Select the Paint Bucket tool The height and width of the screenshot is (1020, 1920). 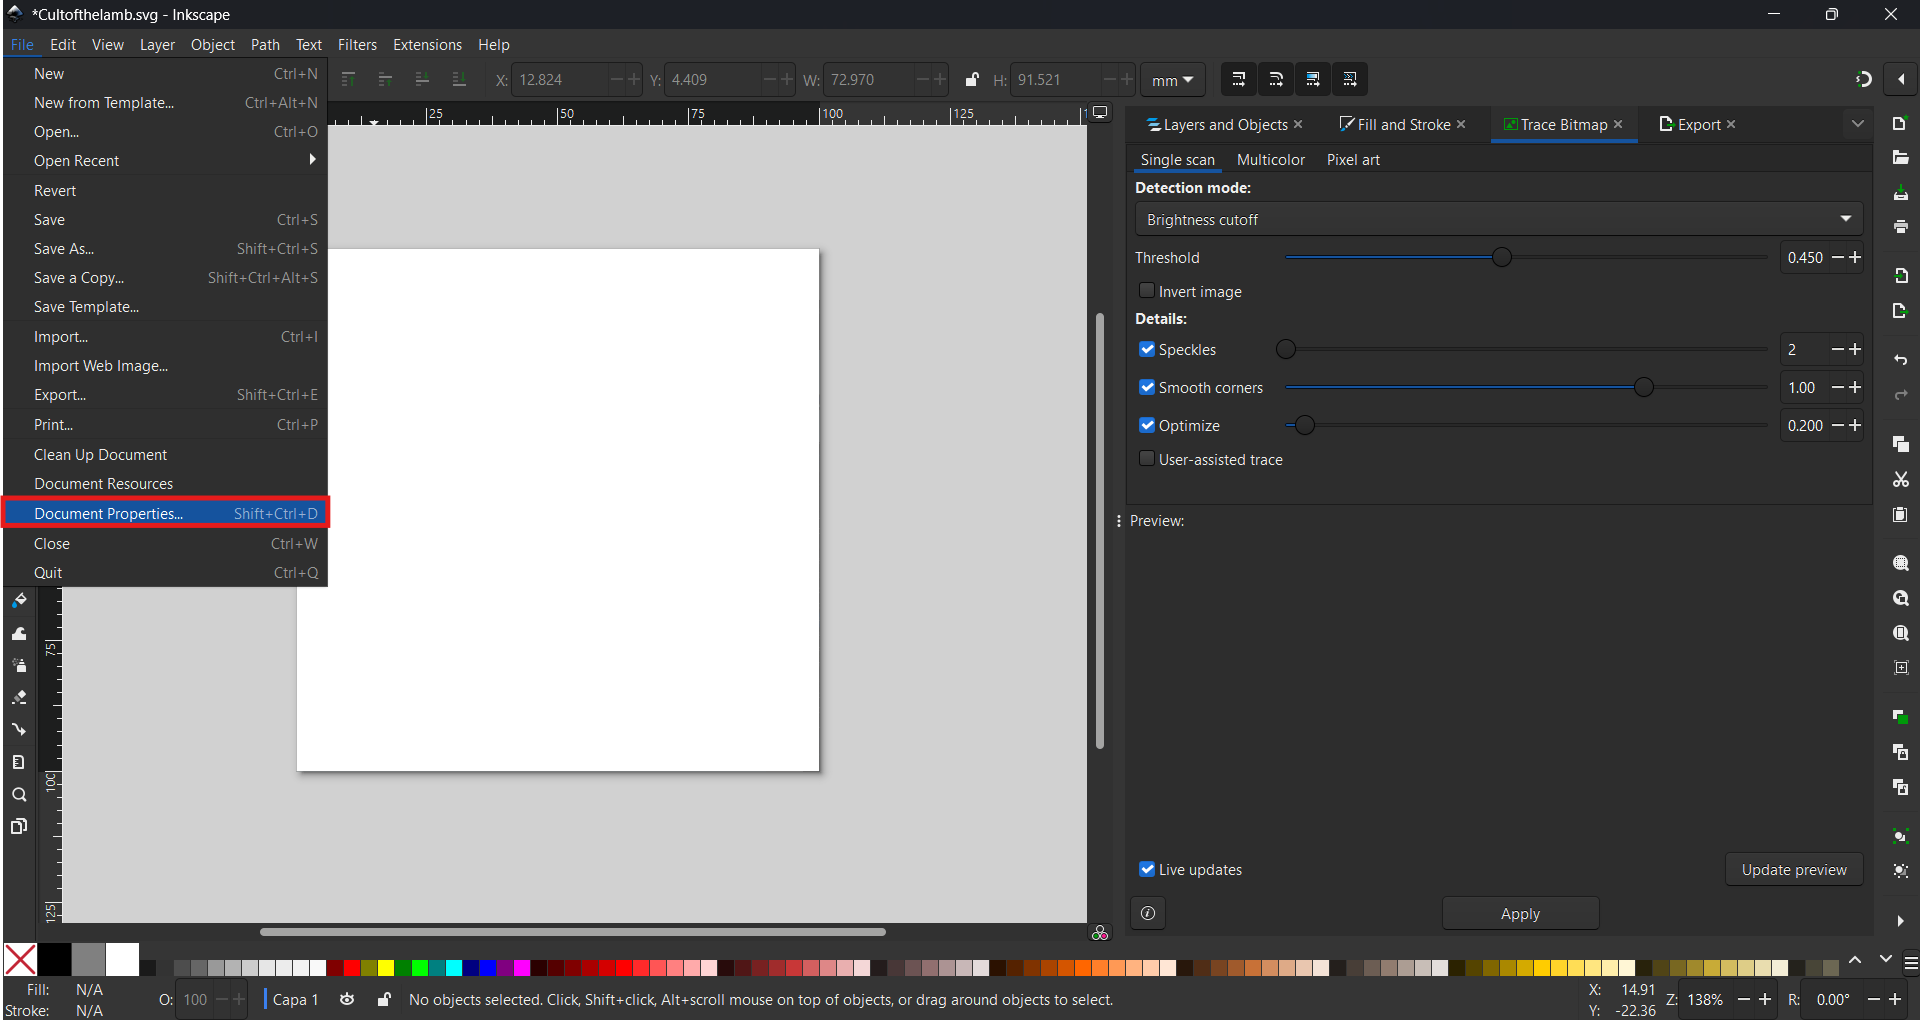click(19, 601)
